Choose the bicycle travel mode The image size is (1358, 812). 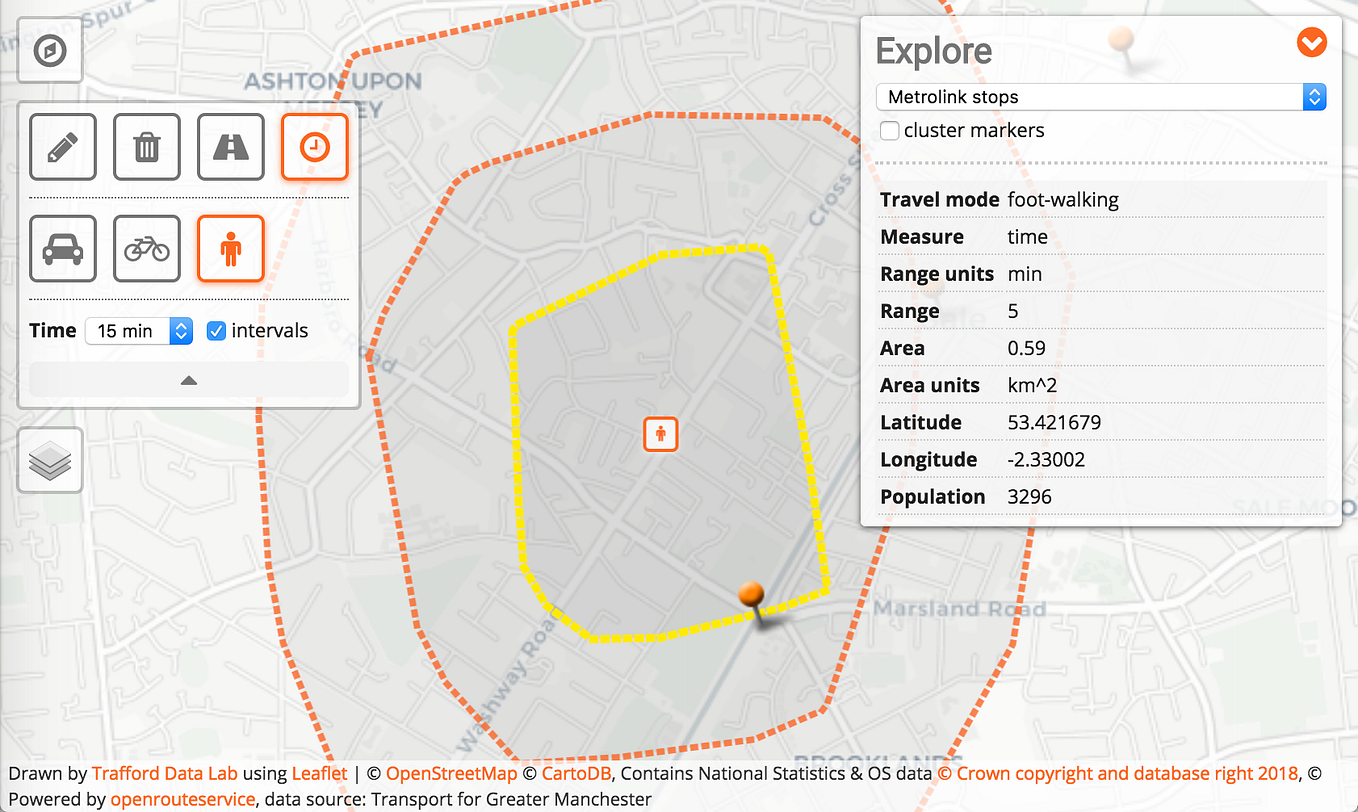(x=146, y=248)
